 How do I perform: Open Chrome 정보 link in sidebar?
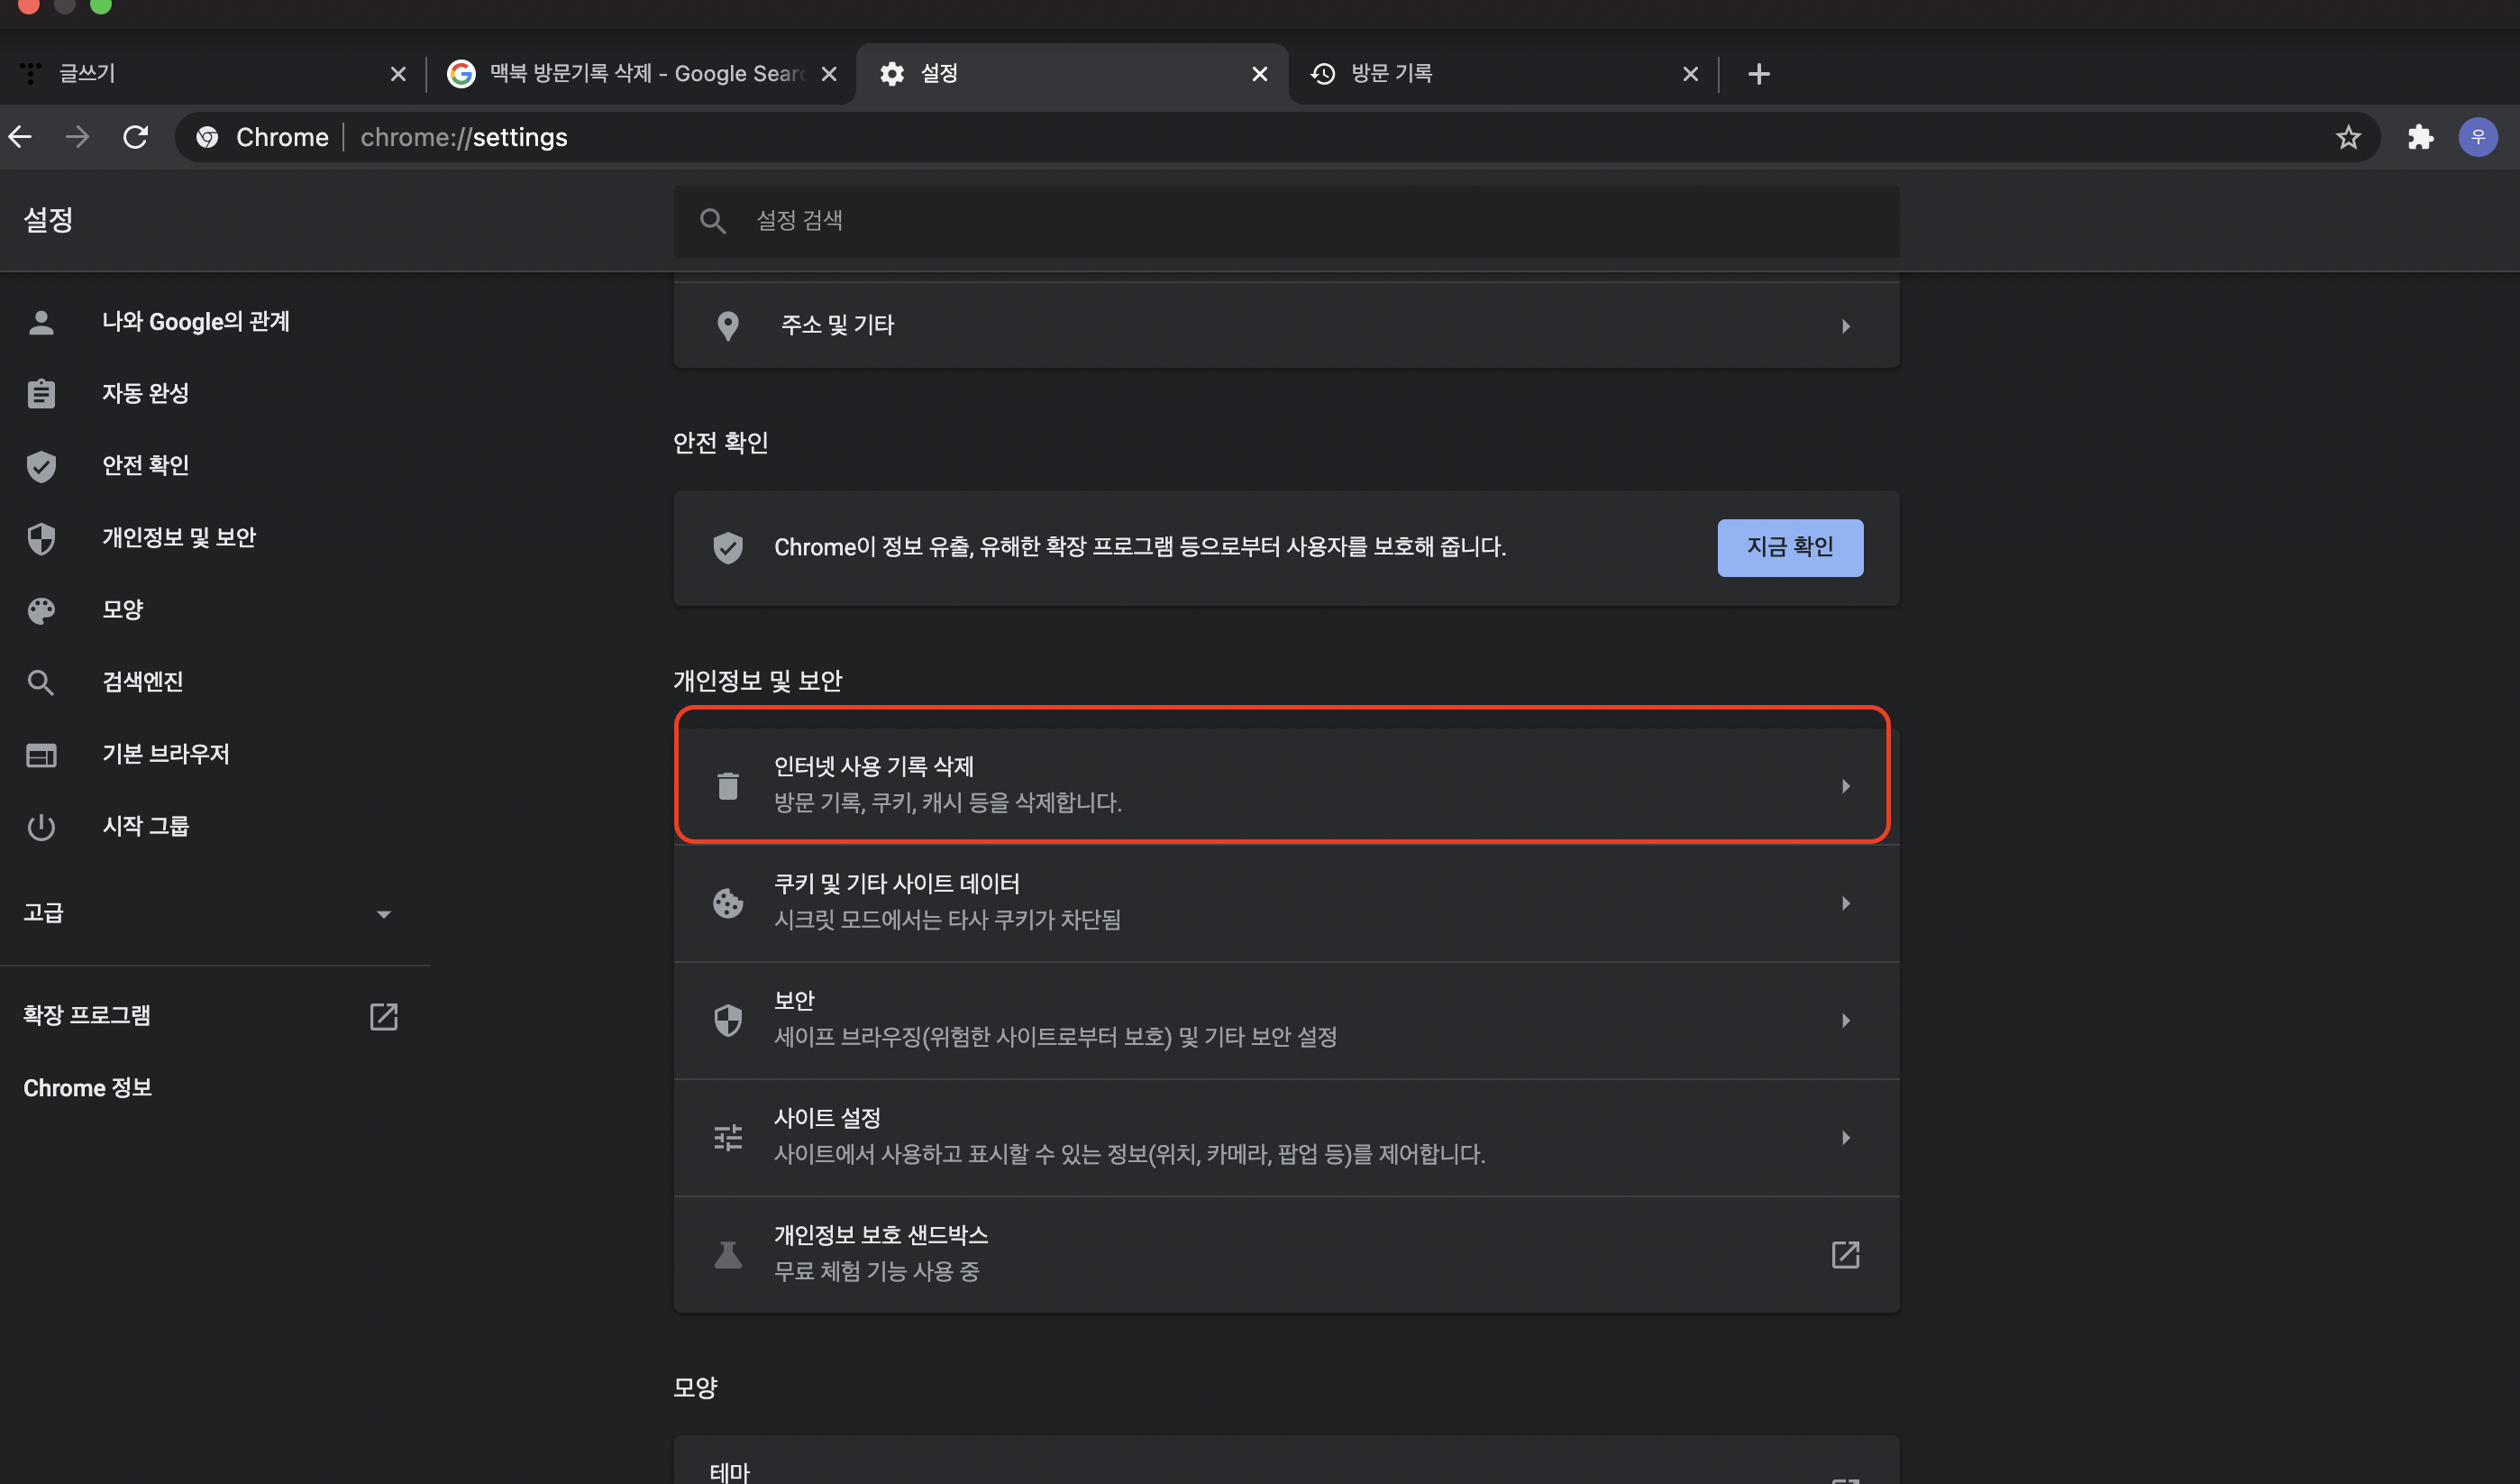pos(88,1088)
